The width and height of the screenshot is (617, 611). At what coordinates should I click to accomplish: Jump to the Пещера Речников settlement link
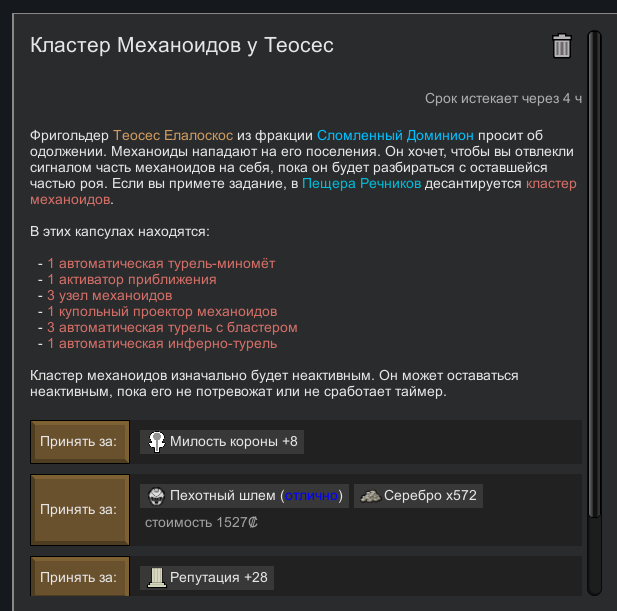(361, 184)
